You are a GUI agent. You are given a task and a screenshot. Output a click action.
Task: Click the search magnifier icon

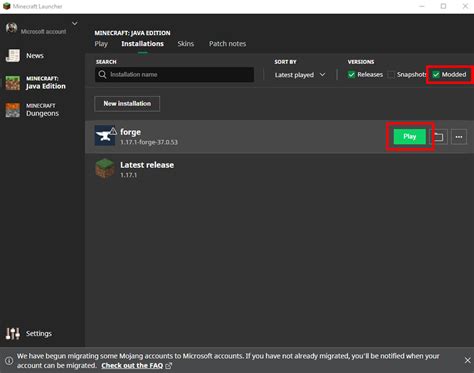pyautogui.click(x=102, y=74)
